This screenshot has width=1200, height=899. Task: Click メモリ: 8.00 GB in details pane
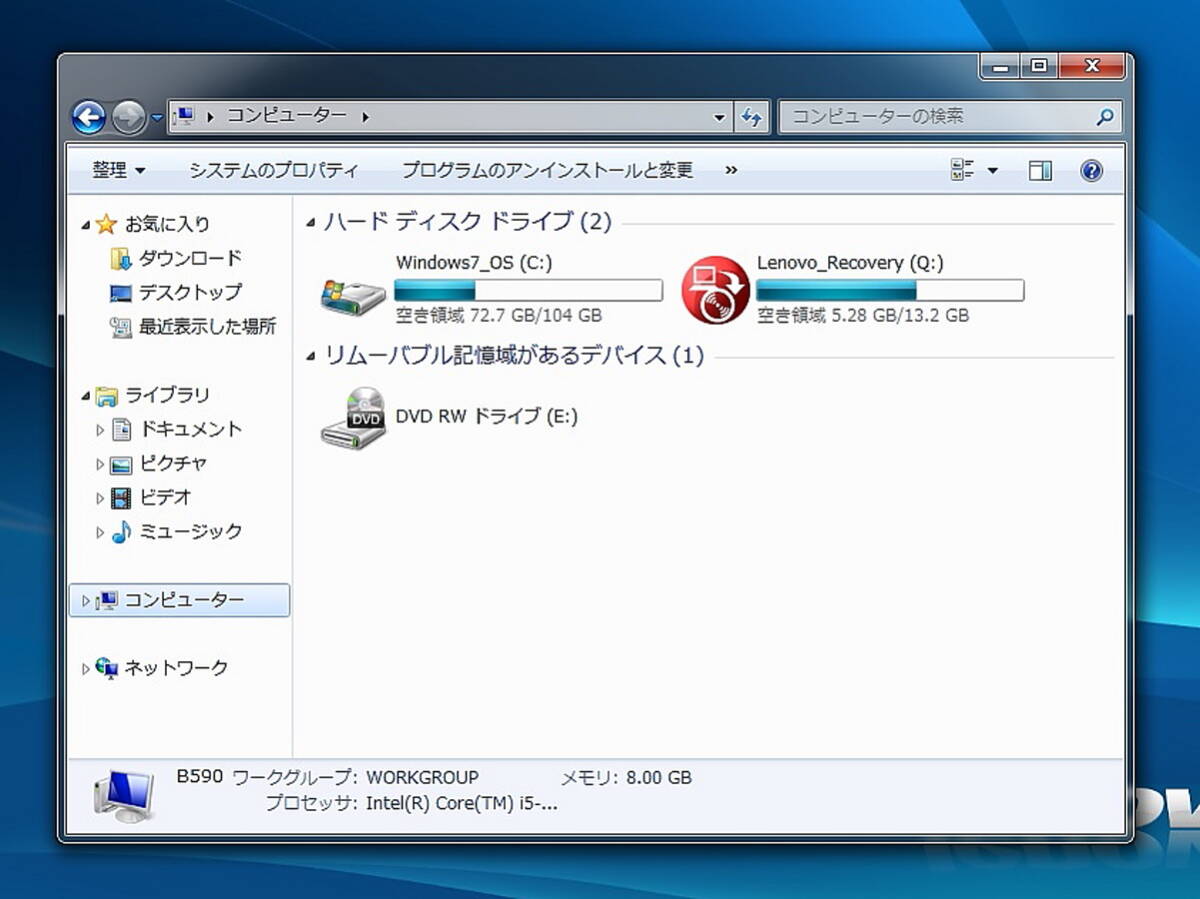click(626, 778)
